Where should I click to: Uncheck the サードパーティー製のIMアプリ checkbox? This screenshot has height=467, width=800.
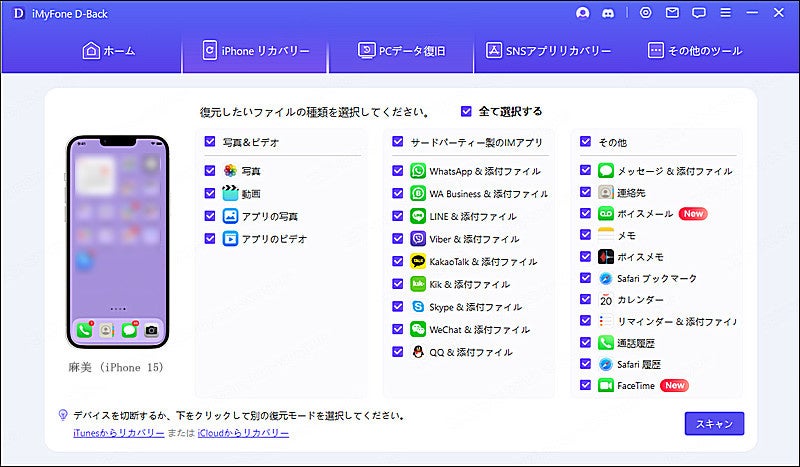397,141
